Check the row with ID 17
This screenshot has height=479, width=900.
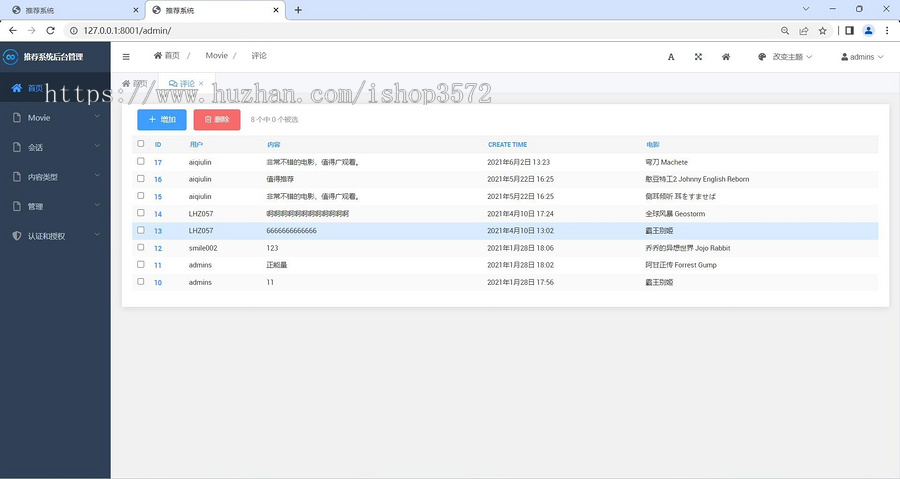[x=141, y=161]
